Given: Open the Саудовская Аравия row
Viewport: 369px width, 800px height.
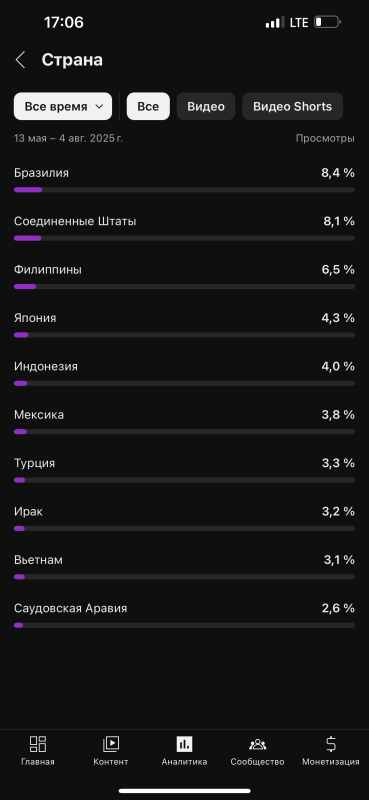Looking at the screenshot, I should point(184,615).
